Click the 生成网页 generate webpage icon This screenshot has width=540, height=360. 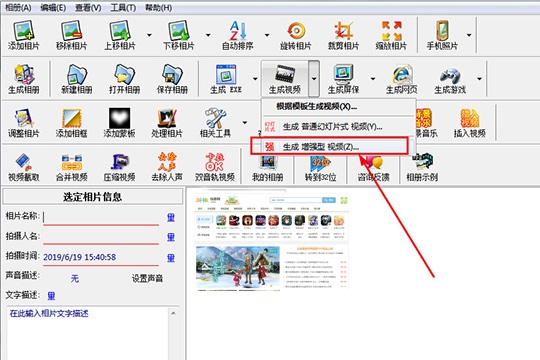(x=402, y=79)
